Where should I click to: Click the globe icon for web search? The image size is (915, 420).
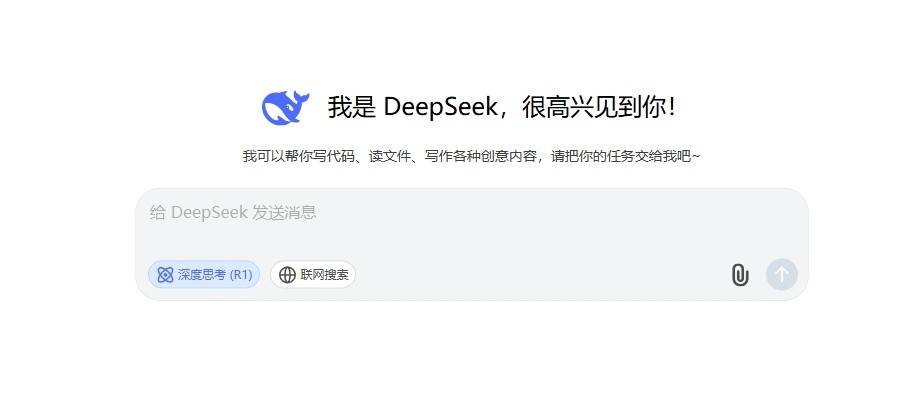287,275
